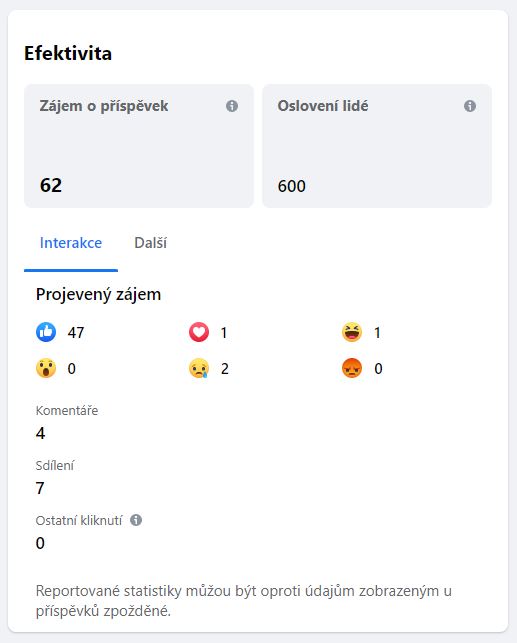This screenshot has height=643, width=517.
Task: Click the Sdílení count of 7
Action: point(40,488)
